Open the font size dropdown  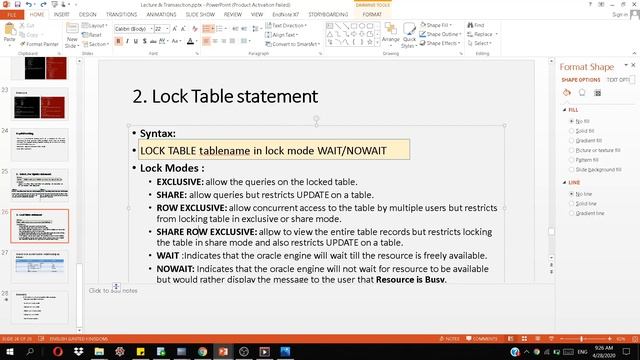(x=167, y=29)
